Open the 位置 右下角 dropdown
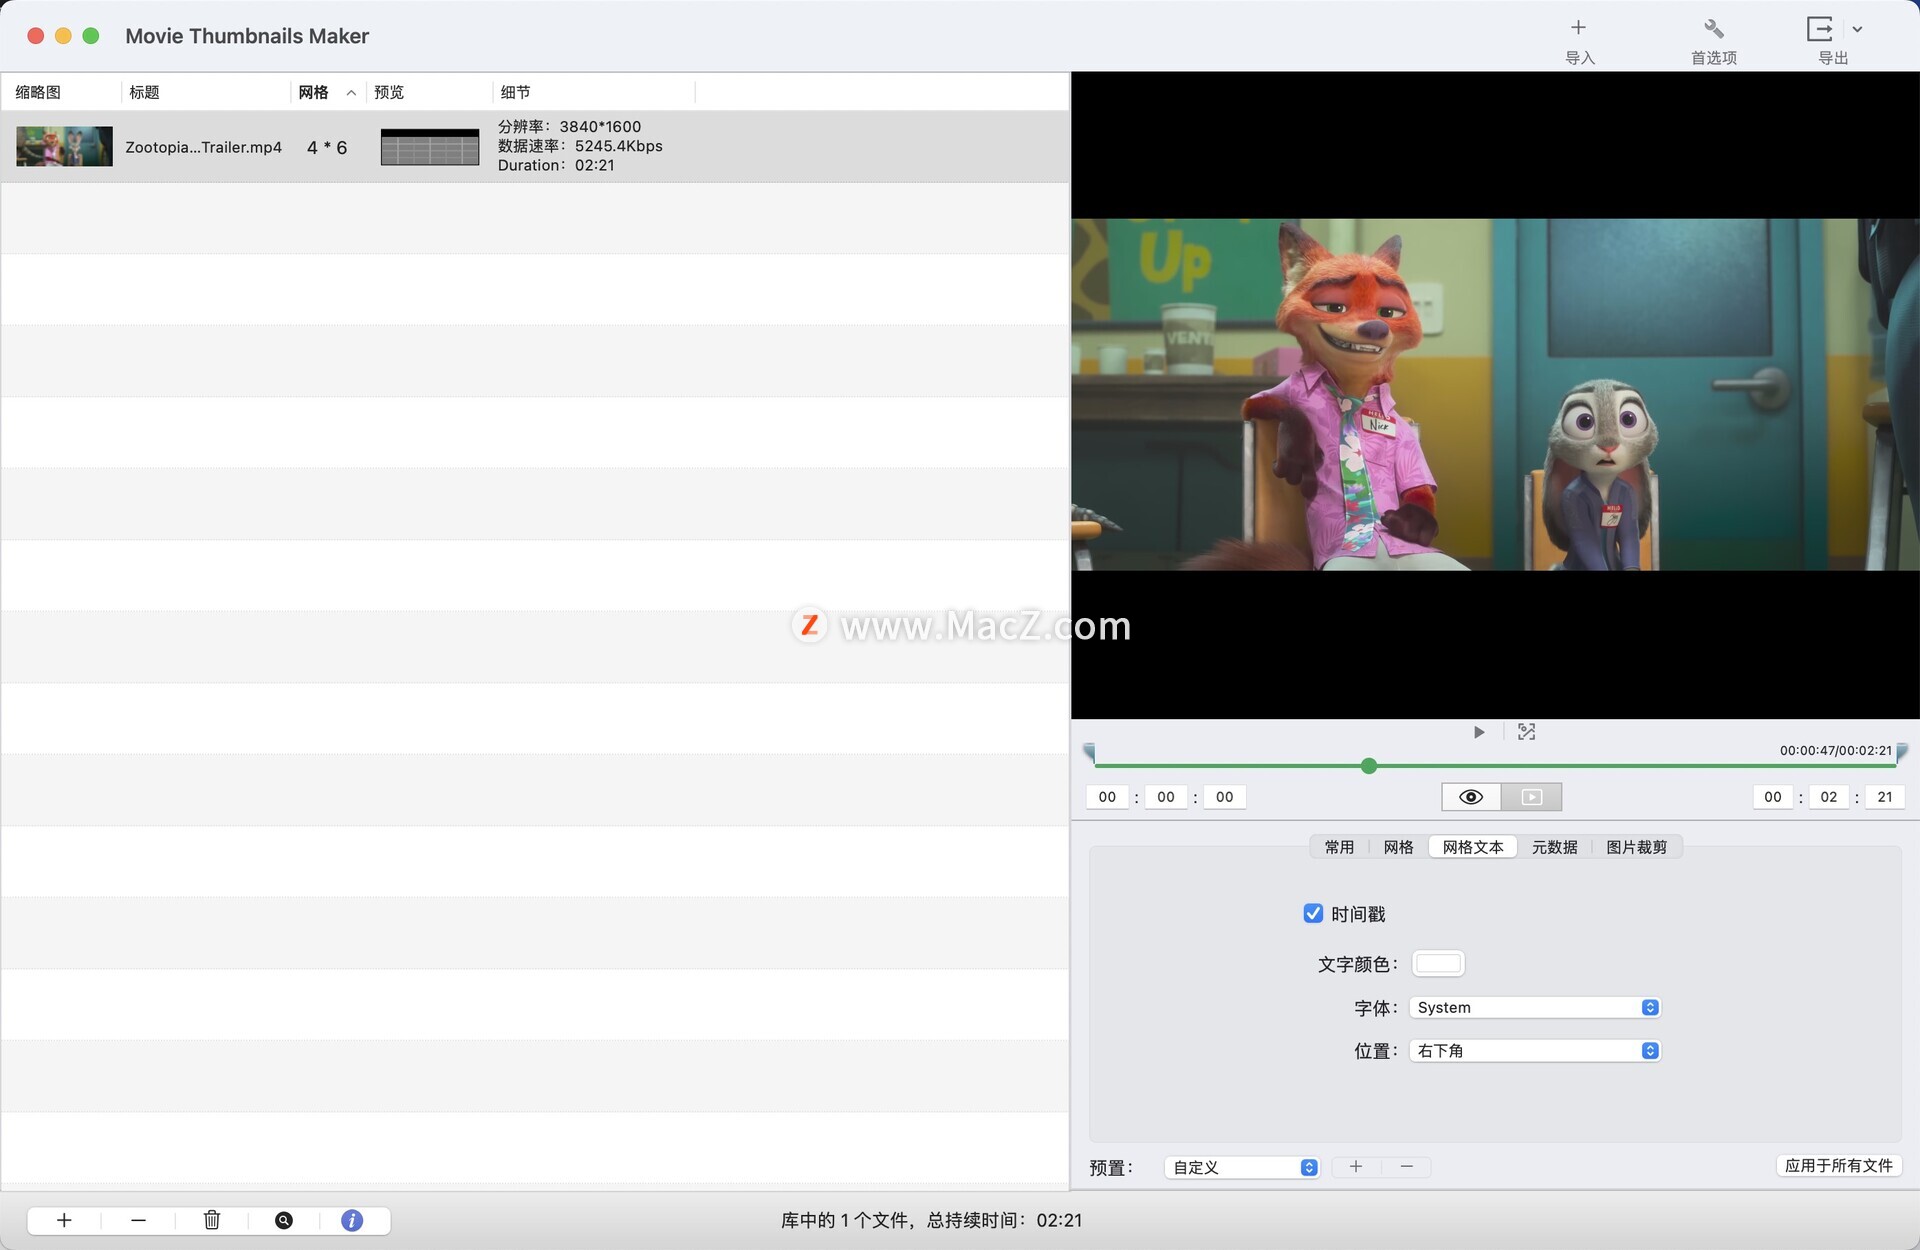The image size is (1920, 1250). point(1535,1050)
